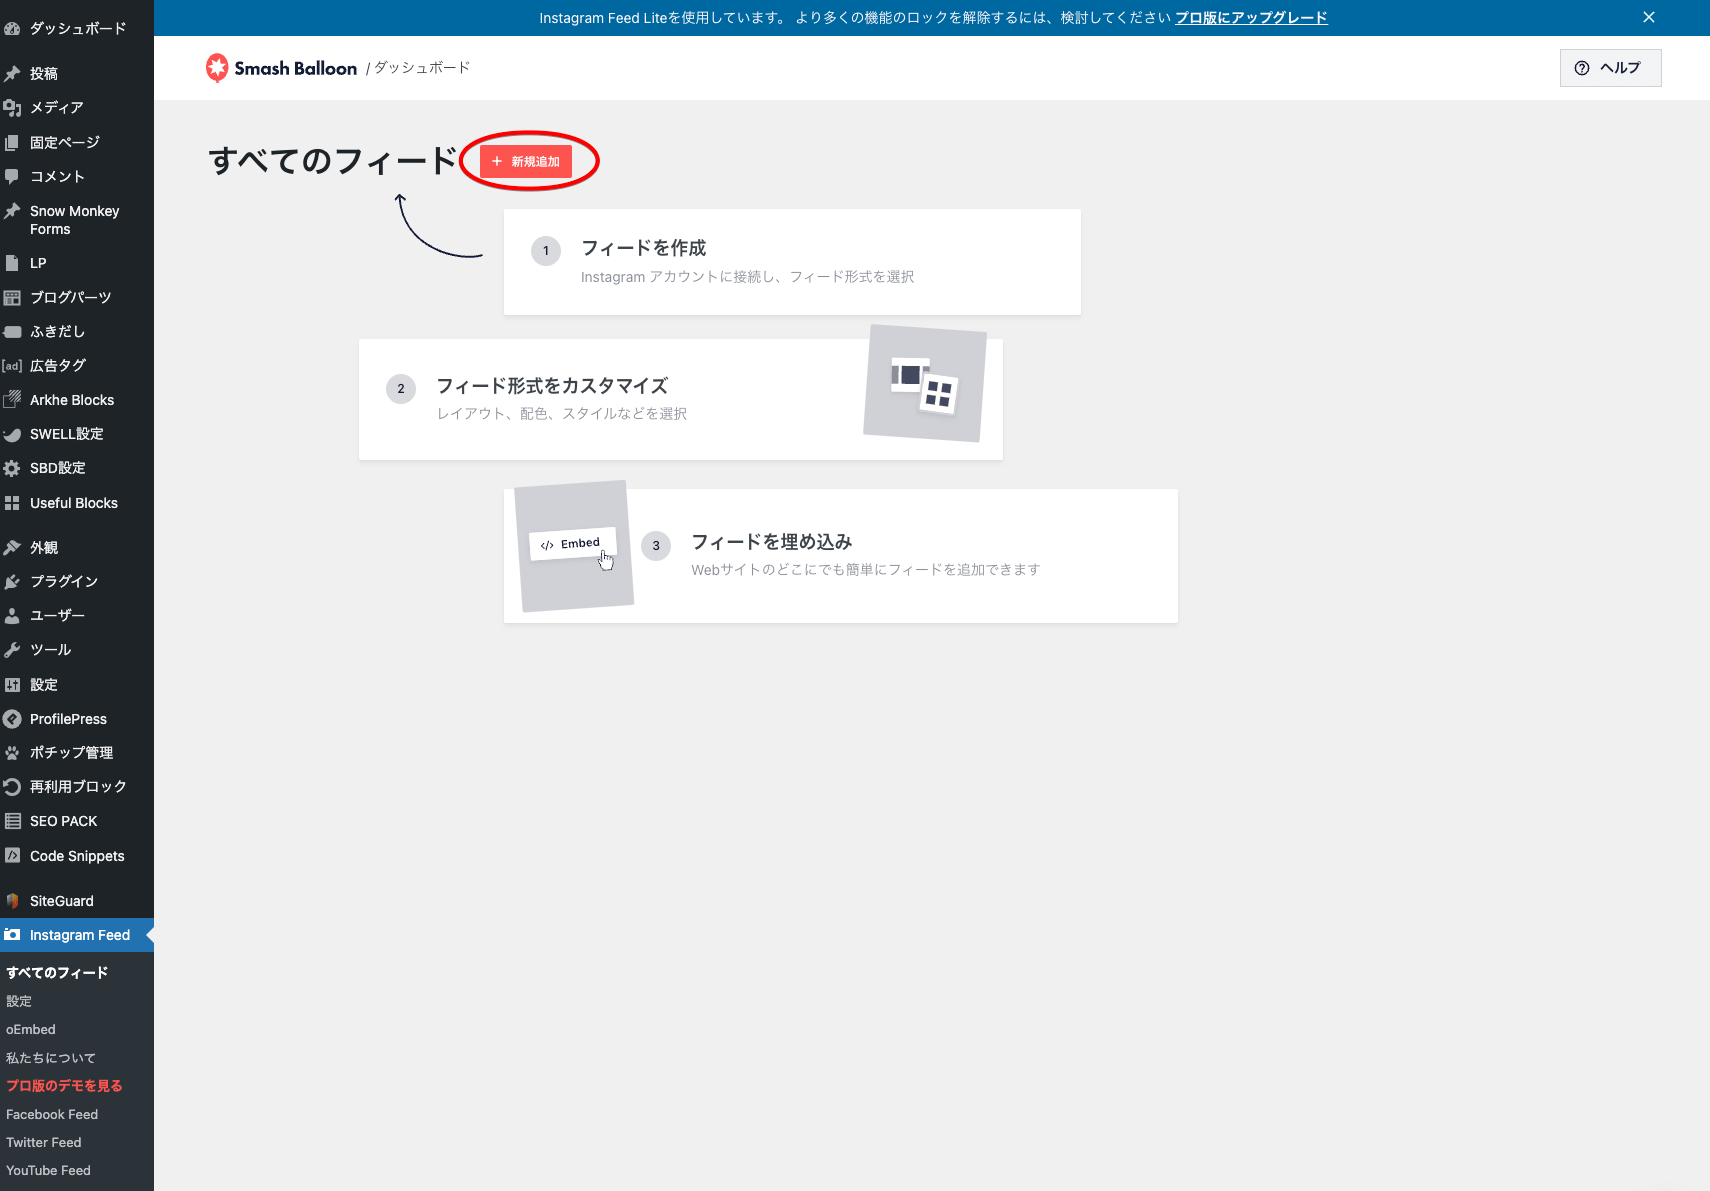This screenshot has height=1191, width=1710.
Task: Open the YouTube Feed submenu item
Action: click(x=48, y=1170)
